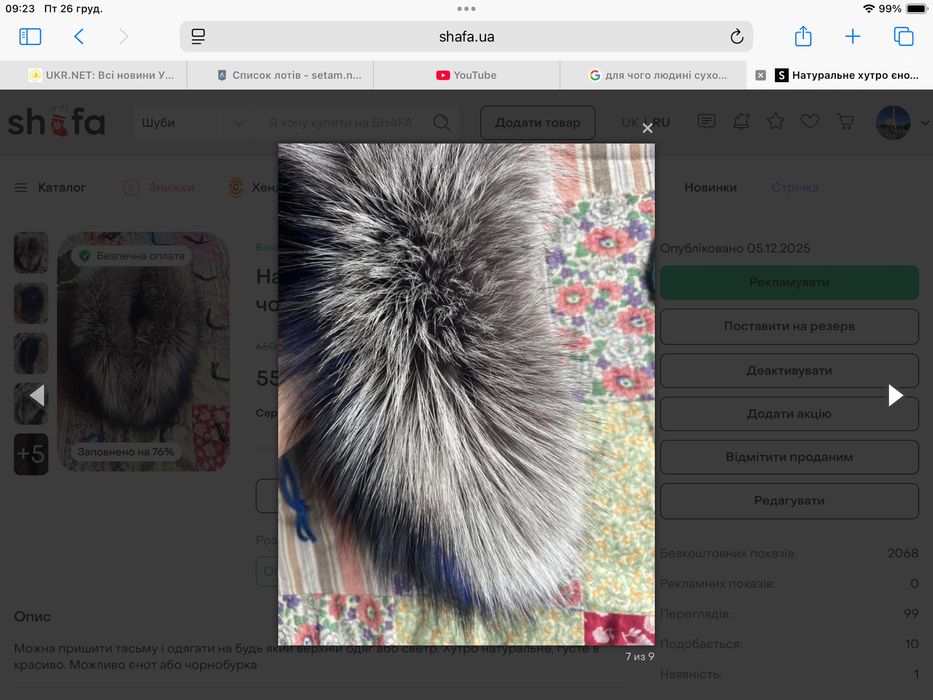
Task: Go back in Safari
Action: click(79, 37)
